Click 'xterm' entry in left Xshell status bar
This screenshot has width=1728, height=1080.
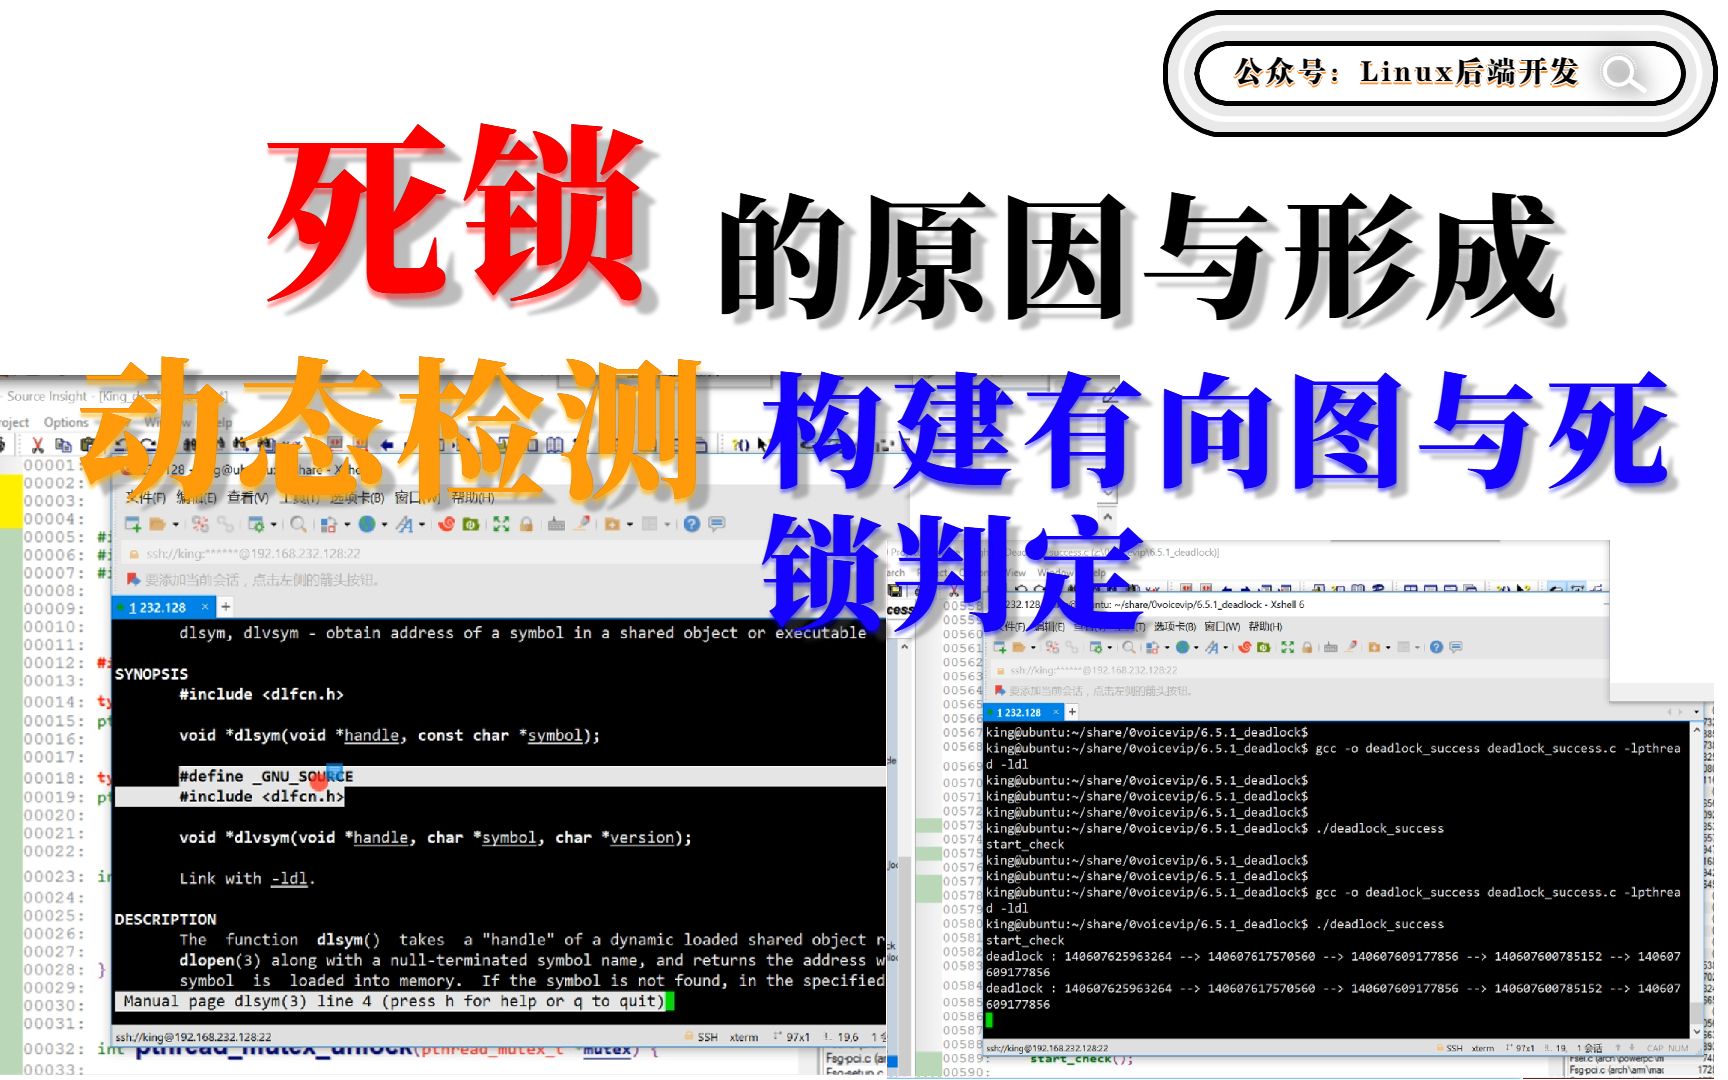click(x=743, y=1037)
